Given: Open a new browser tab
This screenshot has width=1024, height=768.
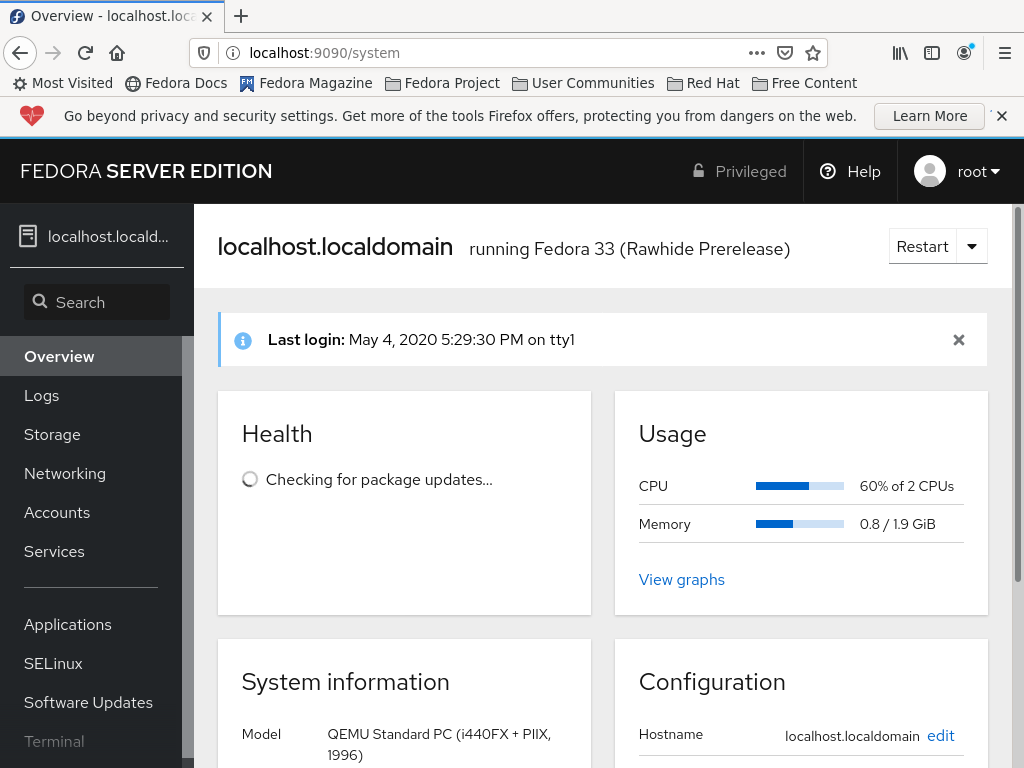Looking at the screenshot, I should (241, 16).
